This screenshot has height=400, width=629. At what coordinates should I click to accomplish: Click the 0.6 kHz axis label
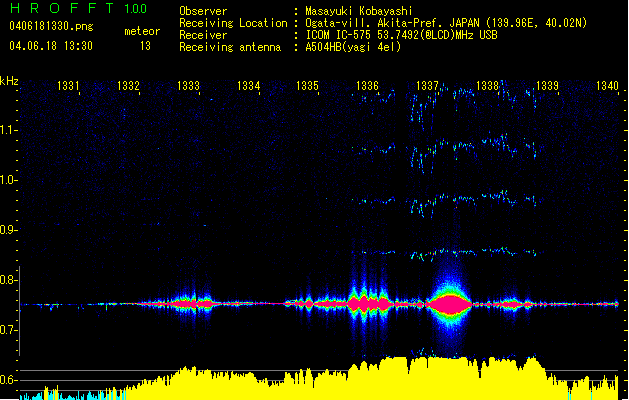coord(8,380)
